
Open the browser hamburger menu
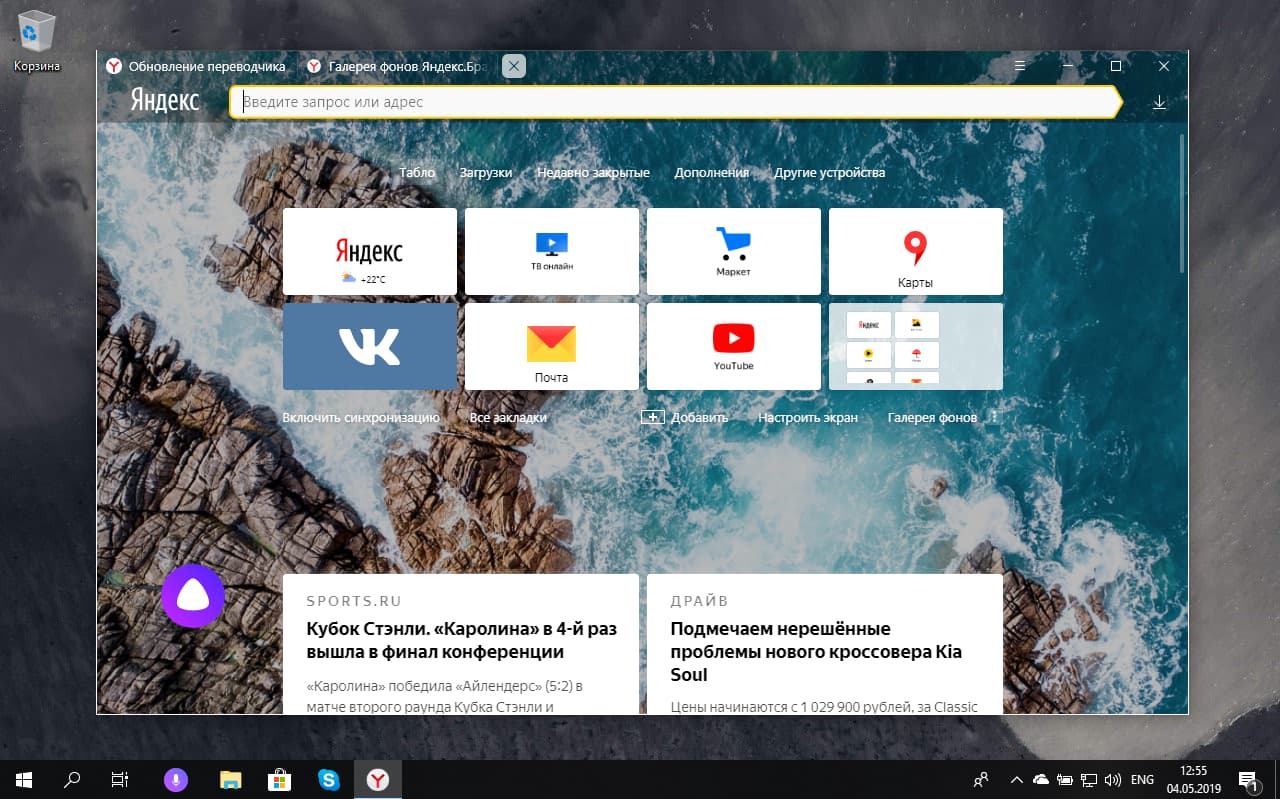(1019, 65)
